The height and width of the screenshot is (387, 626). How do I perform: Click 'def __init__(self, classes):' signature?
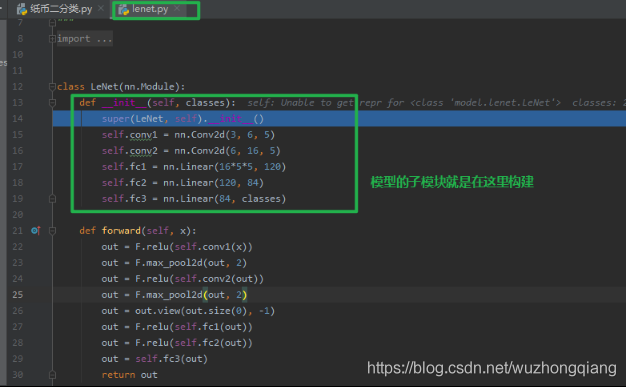(x=157, y=103)
